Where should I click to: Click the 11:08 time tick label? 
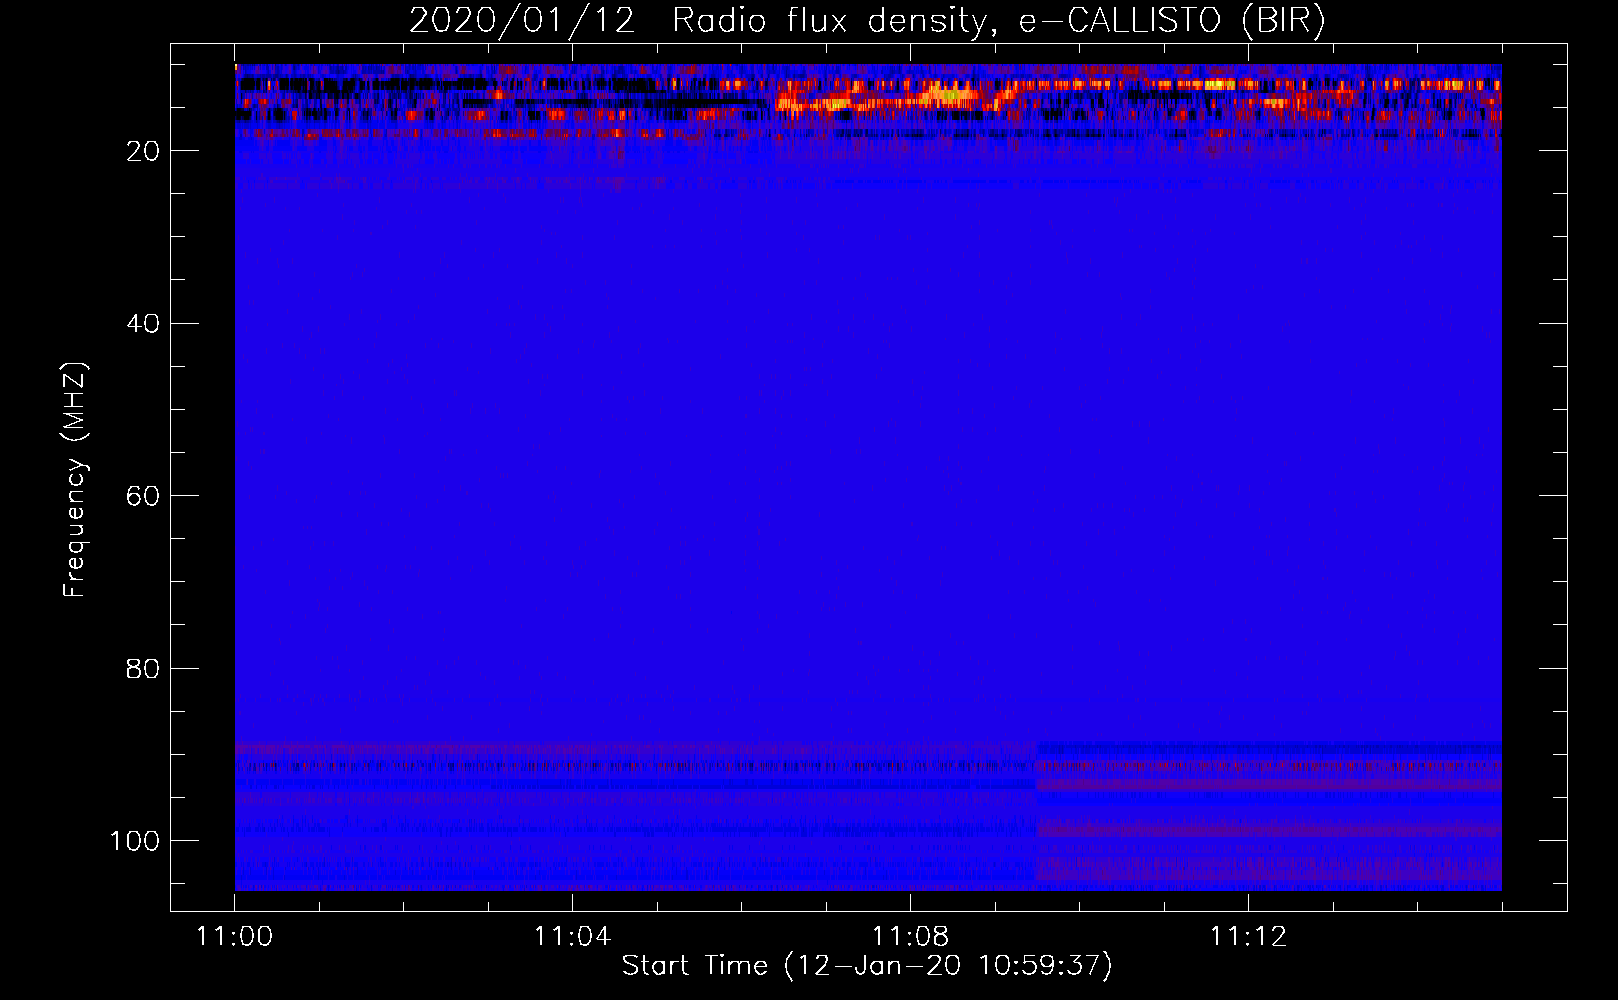910,937
